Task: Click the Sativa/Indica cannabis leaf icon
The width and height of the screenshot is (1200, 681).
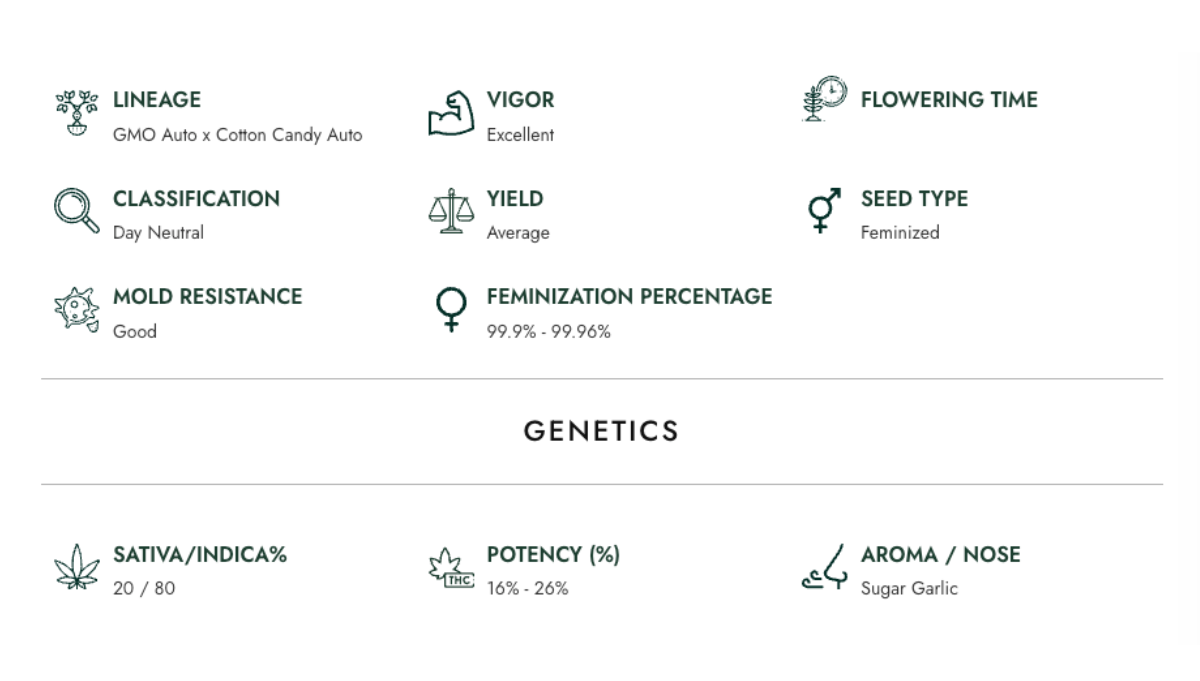Action: (77, 567)
